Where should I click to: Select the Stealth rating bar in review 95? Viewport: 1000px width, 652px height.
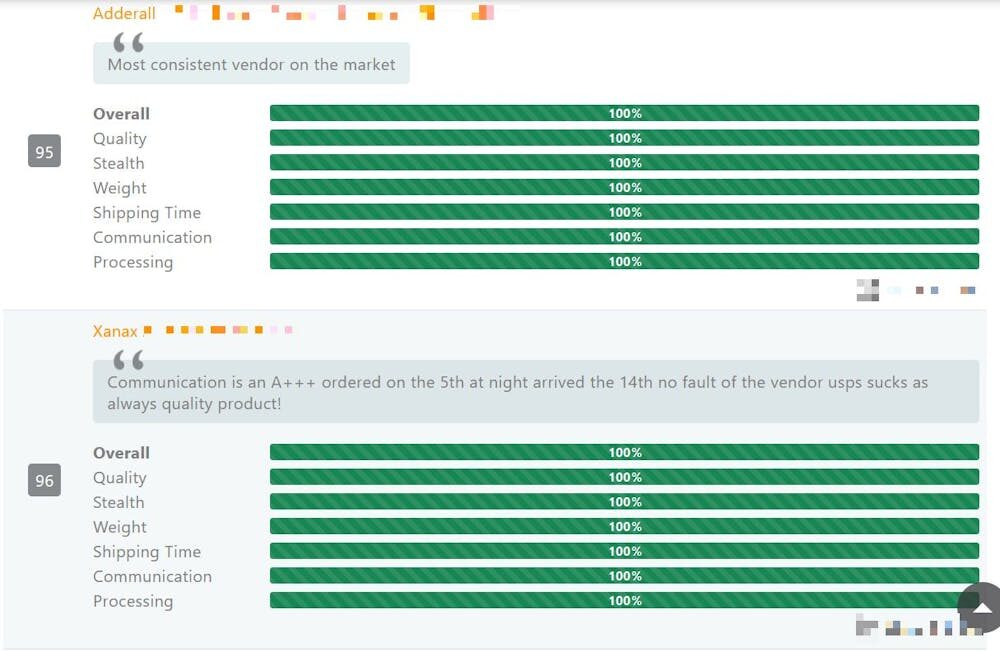[x=624, y=163]
